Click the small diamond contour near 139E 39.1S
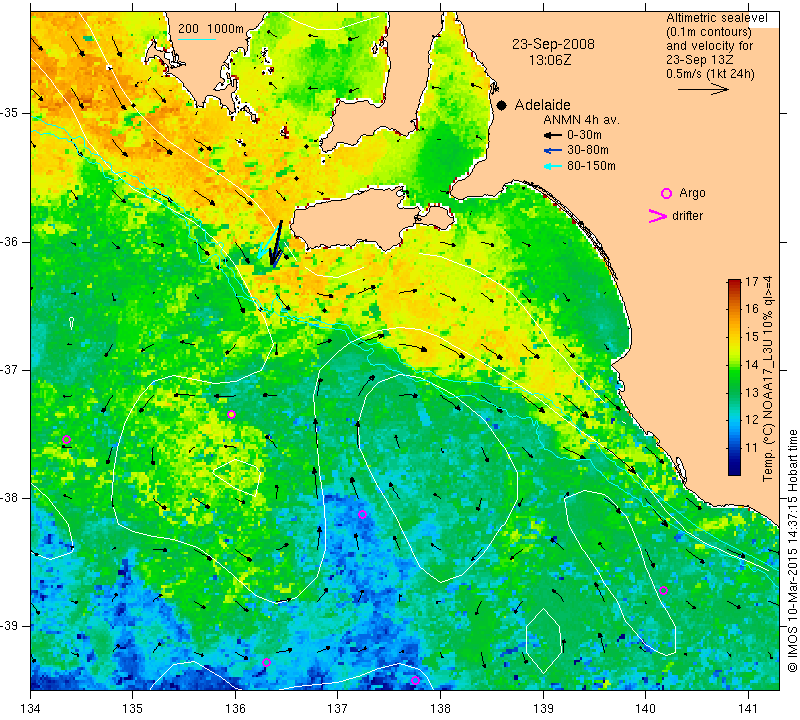 point(544,640)
